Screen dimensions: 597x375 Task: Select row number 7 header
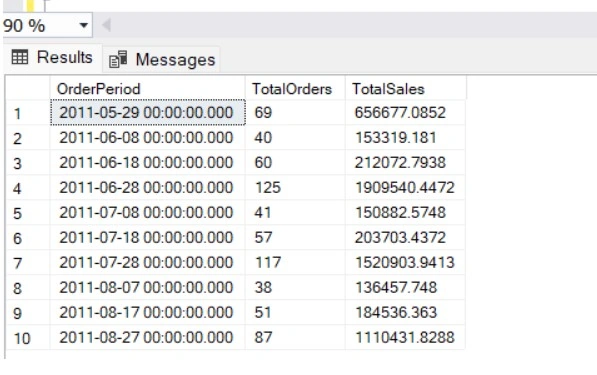28,263
